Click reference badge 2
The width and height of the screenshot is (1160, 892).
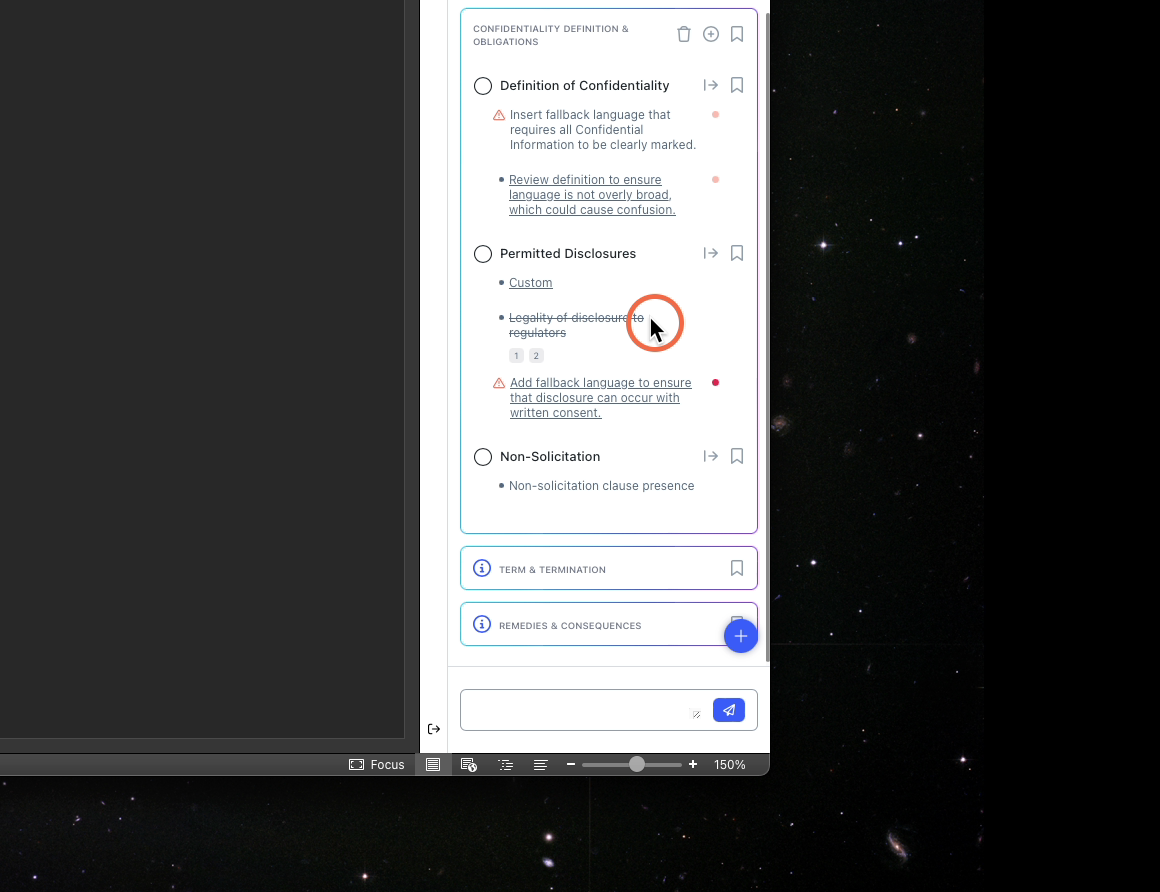click(536, 356)
